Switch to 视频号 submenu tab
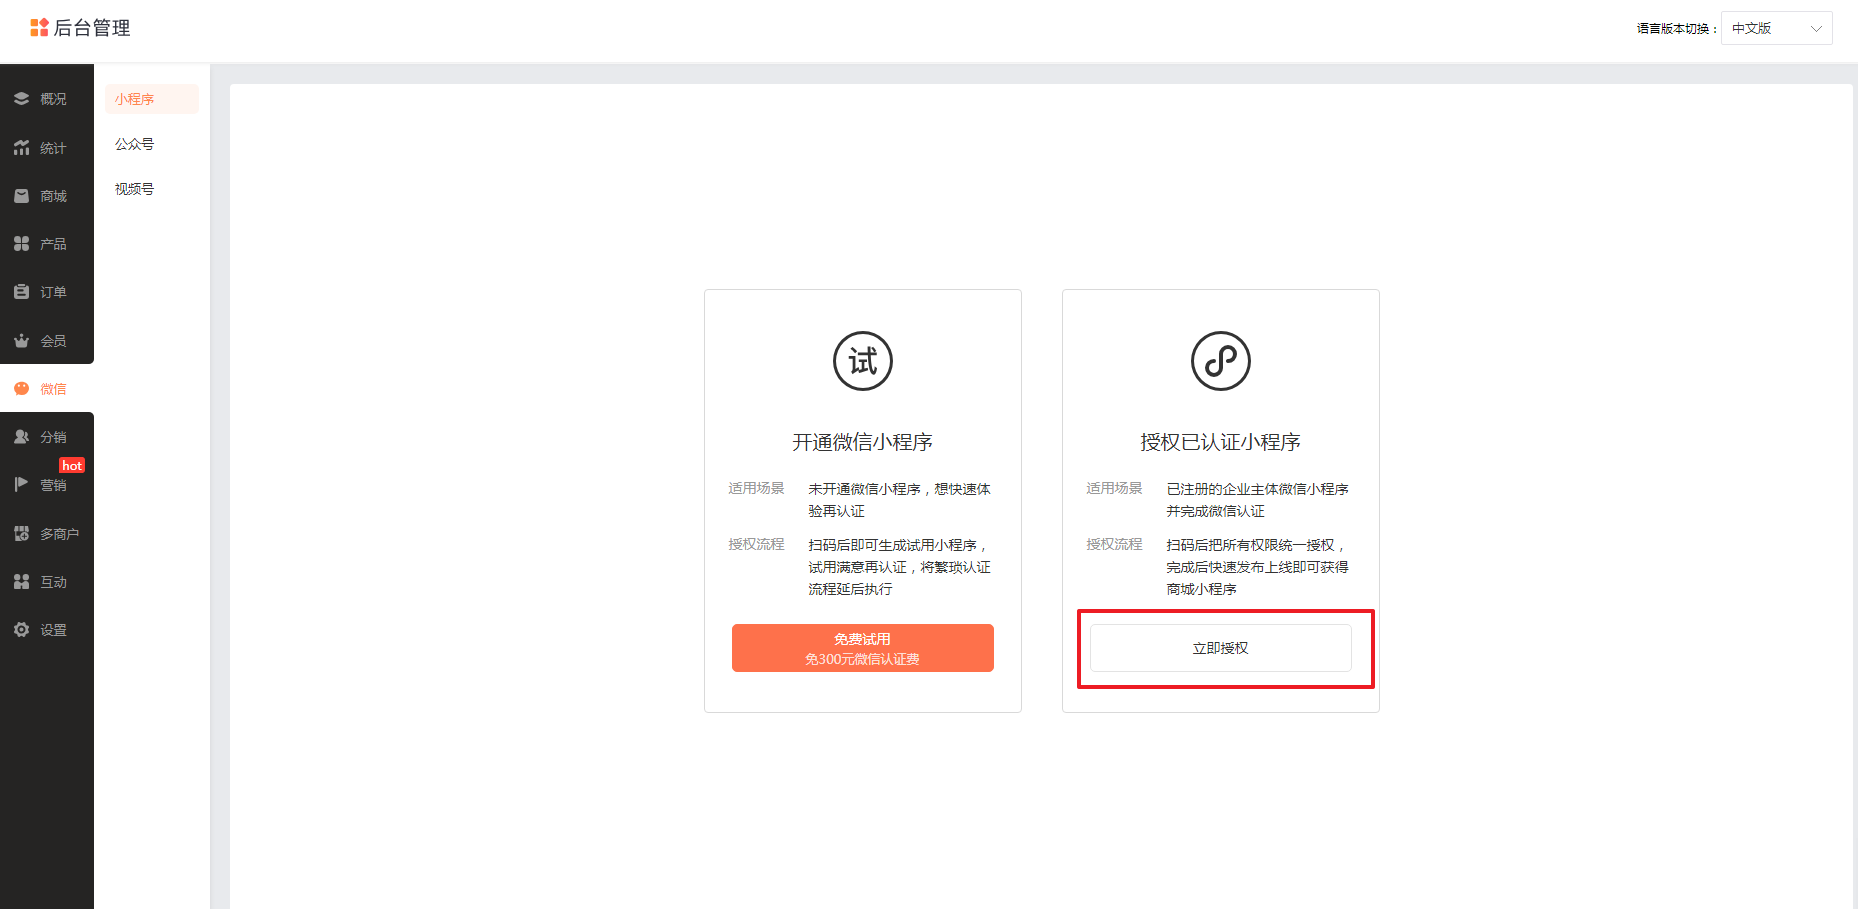 pyautogui.click(x=152, y=189)
